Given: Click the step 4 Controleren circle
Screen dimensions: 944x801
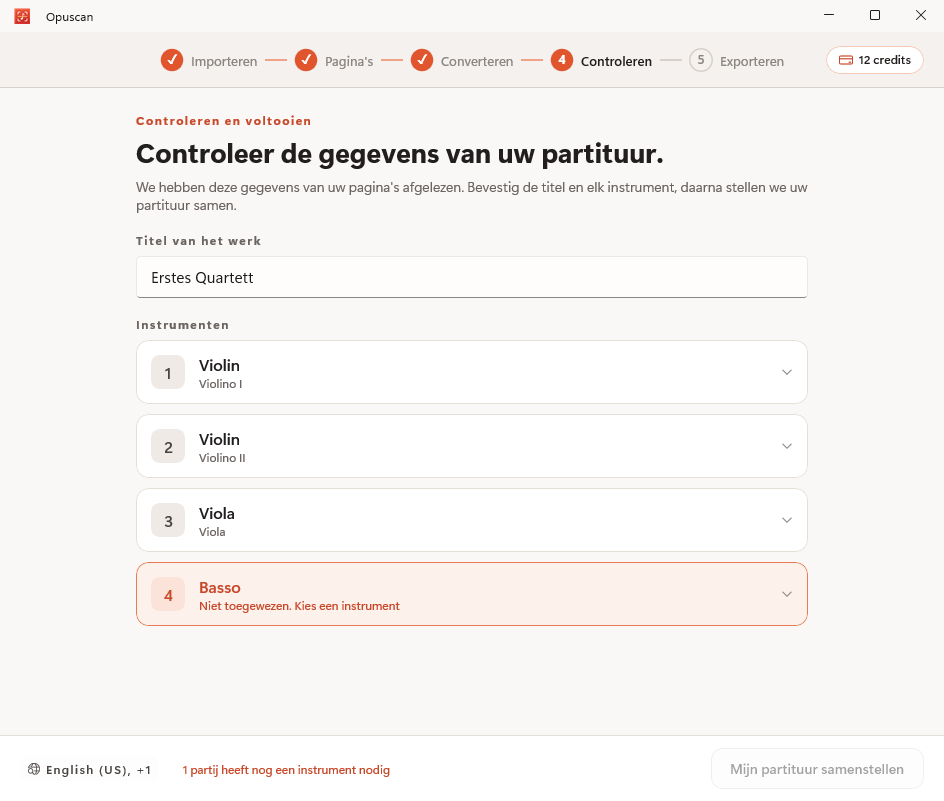Looking at the screenshot, I should click(562, 60).
